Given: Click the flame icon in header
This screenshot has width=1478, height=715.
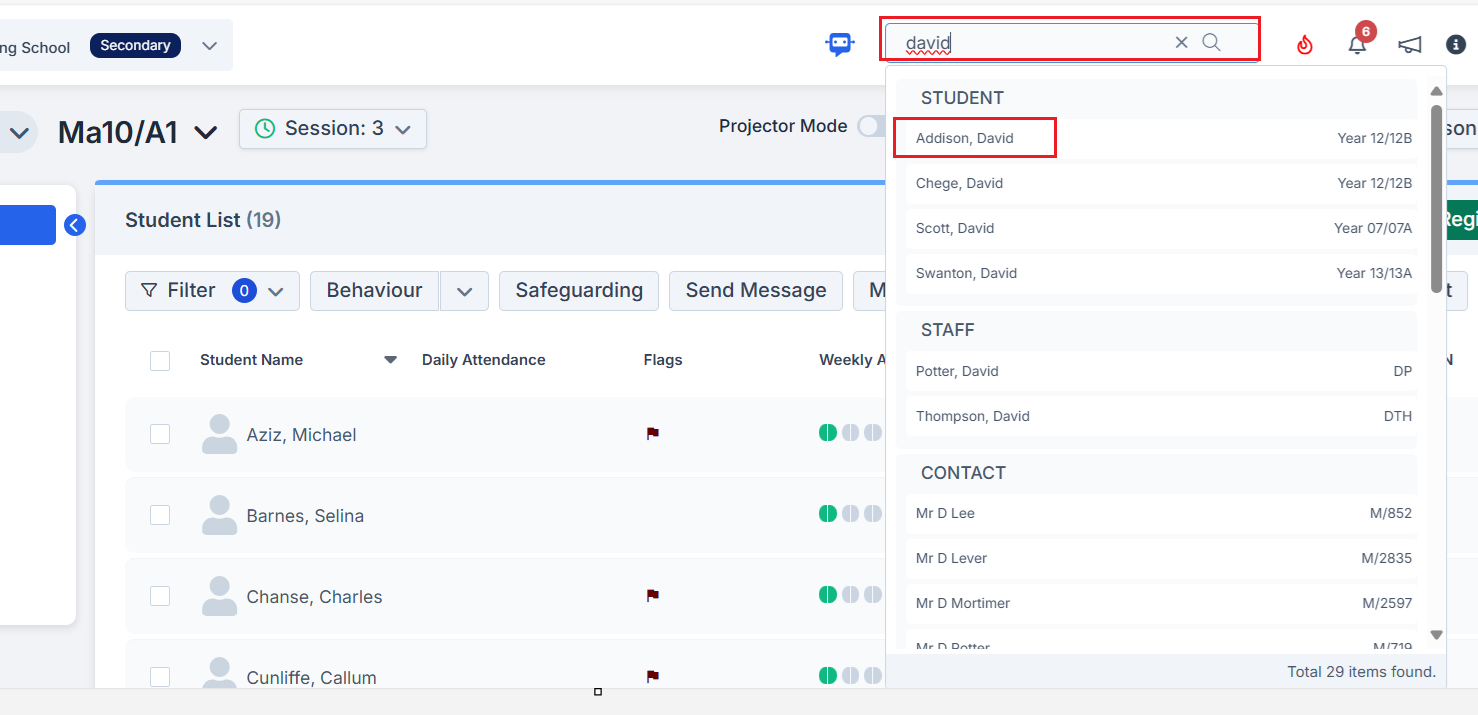Looking at the screenshot, I should (x=1304, y=45).
